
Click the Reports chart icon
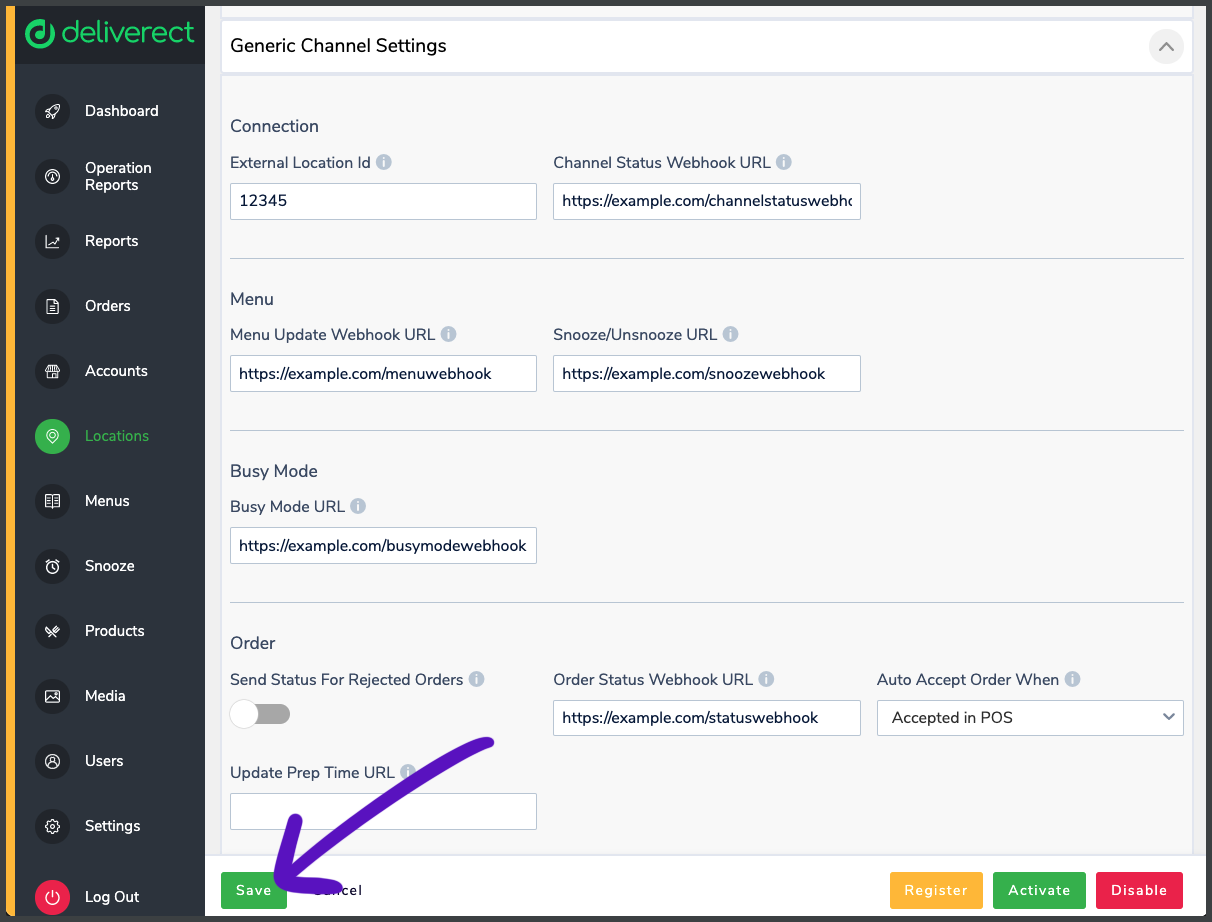pyautogui.click(x=52, y=241)
